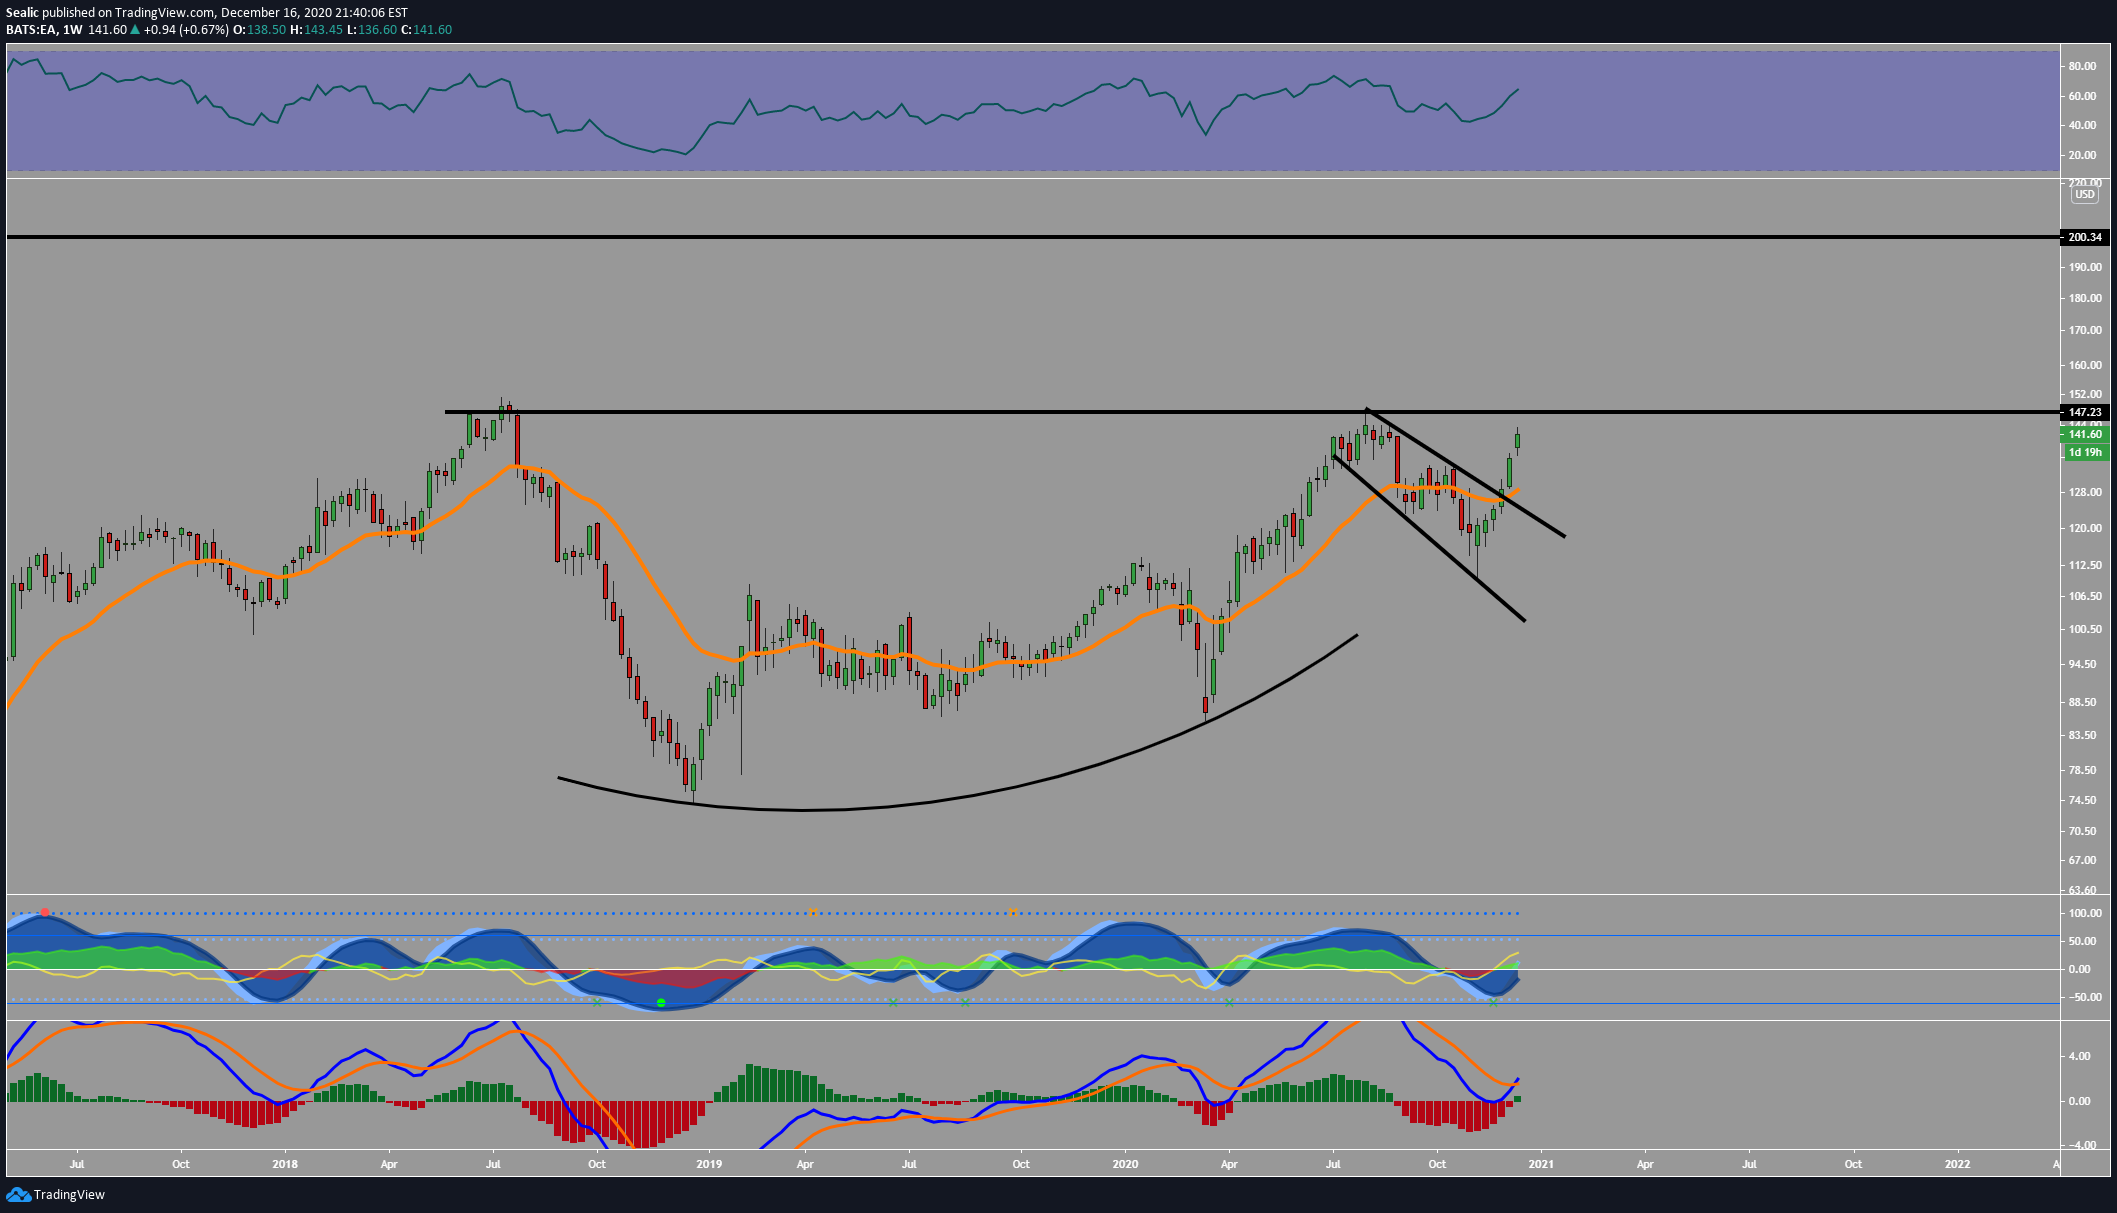
Task: Open the USD currency label on price axis
Action: point(2085,195)
